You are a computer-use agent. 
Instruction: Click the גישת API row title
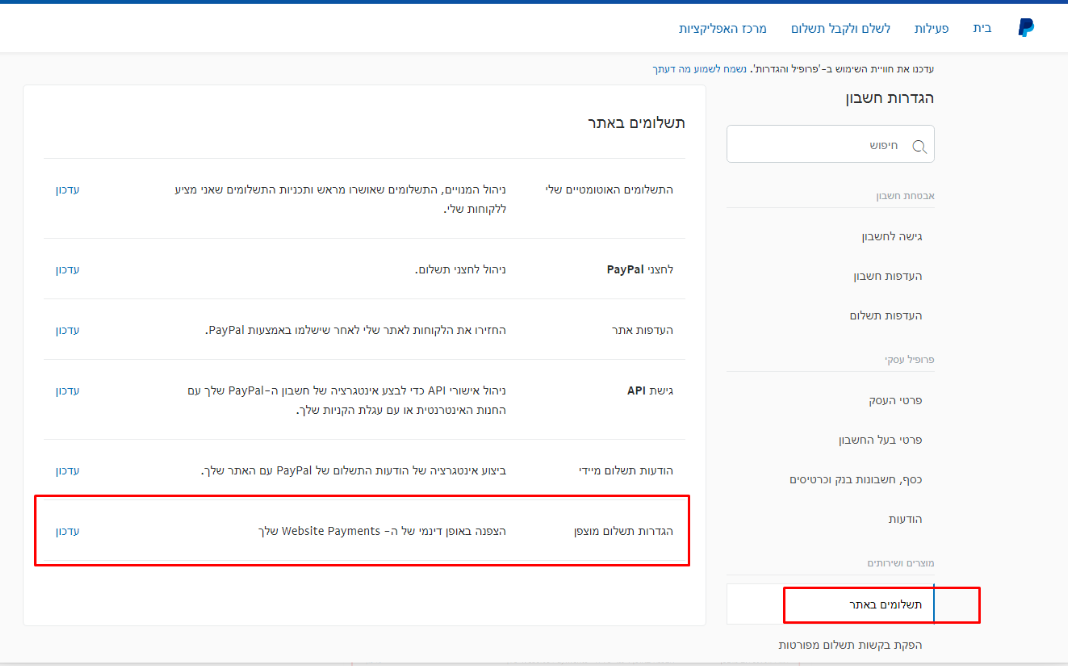pos(650,391)
